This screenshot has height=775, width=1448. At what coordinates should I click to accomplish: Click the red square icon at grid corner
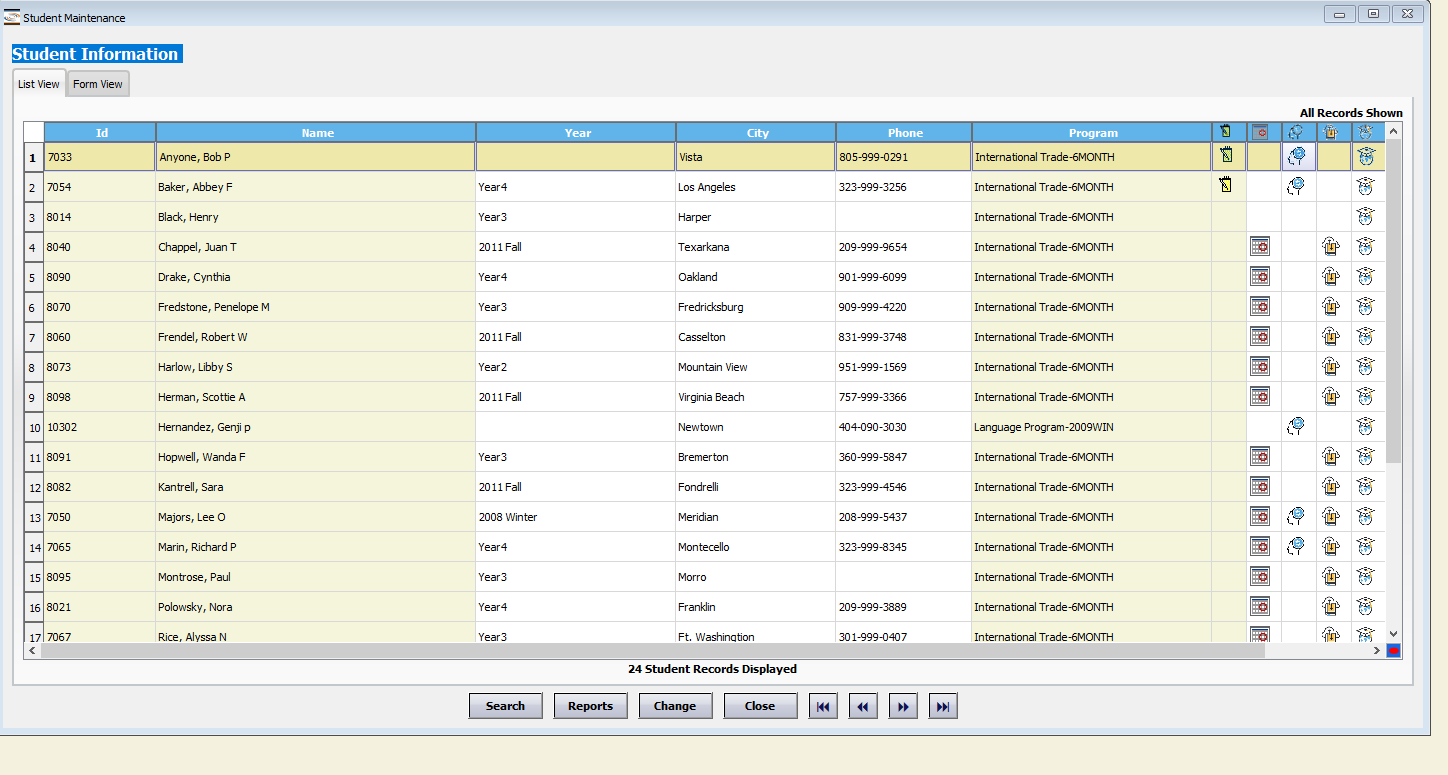click(x=1394, y=651)
